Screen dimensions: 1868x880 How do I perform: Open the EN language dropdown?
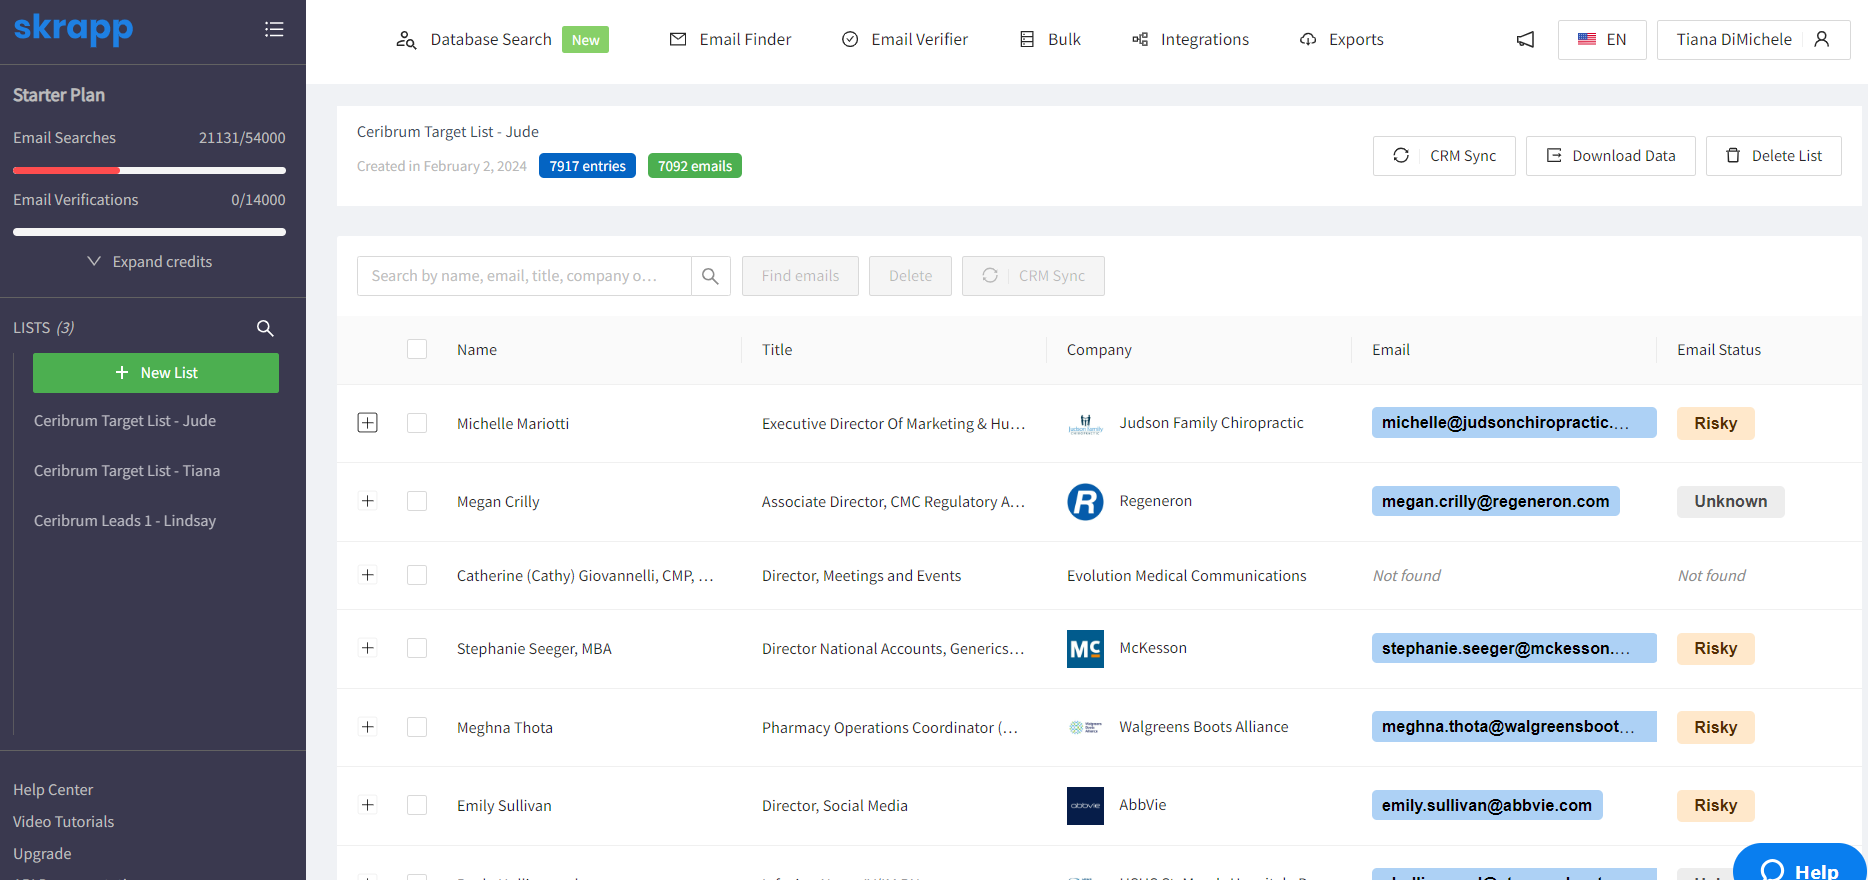pos(1602,40)
